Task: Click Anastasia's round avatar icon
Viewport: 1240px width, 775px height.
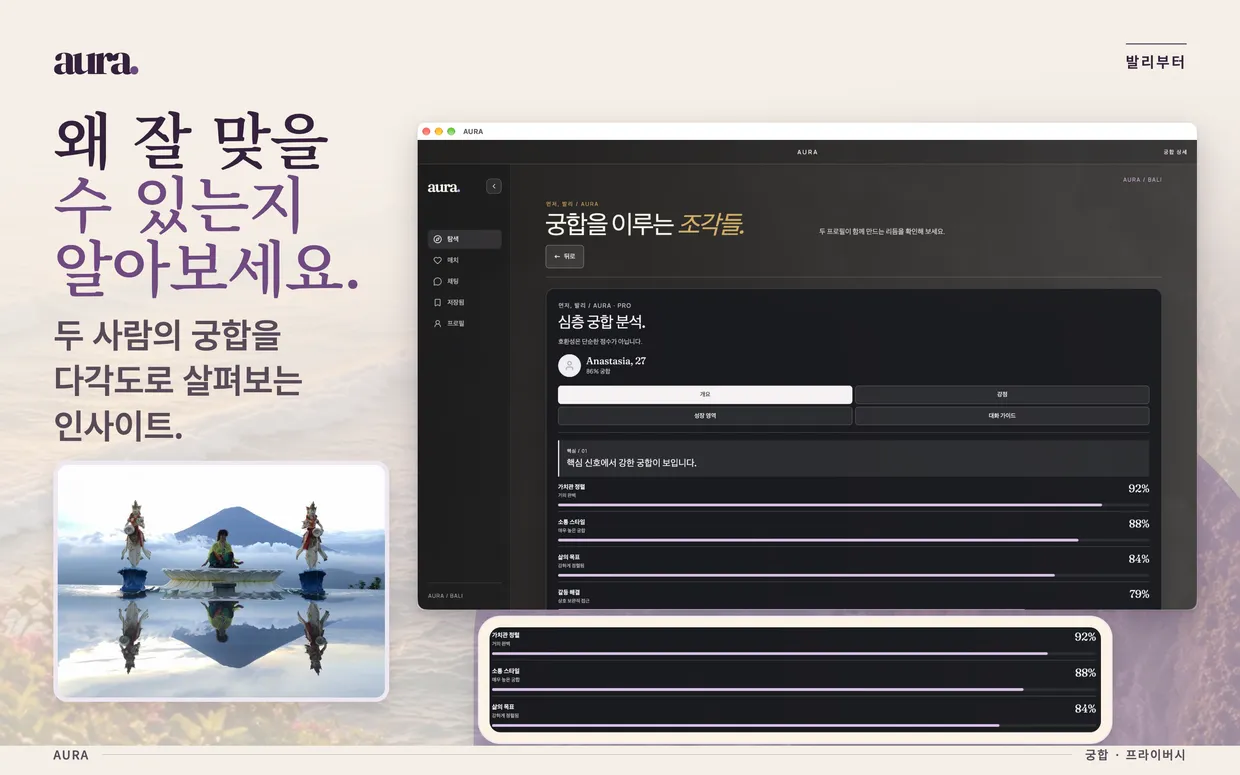Action: click(x=569, y=366)
